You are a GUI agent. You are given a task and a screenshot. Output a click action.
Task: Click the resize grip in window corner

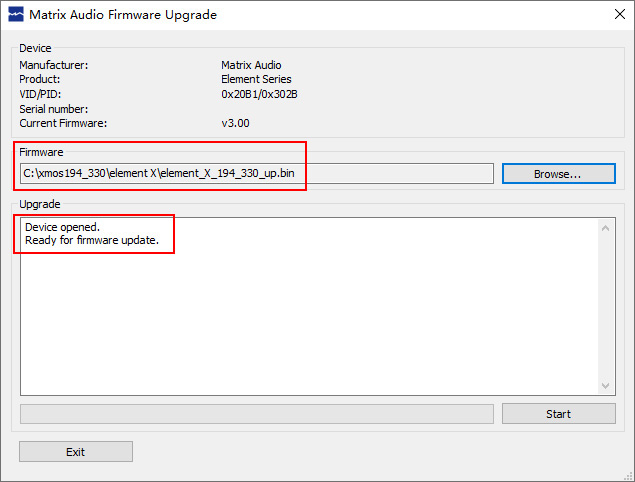click(629, 476)
